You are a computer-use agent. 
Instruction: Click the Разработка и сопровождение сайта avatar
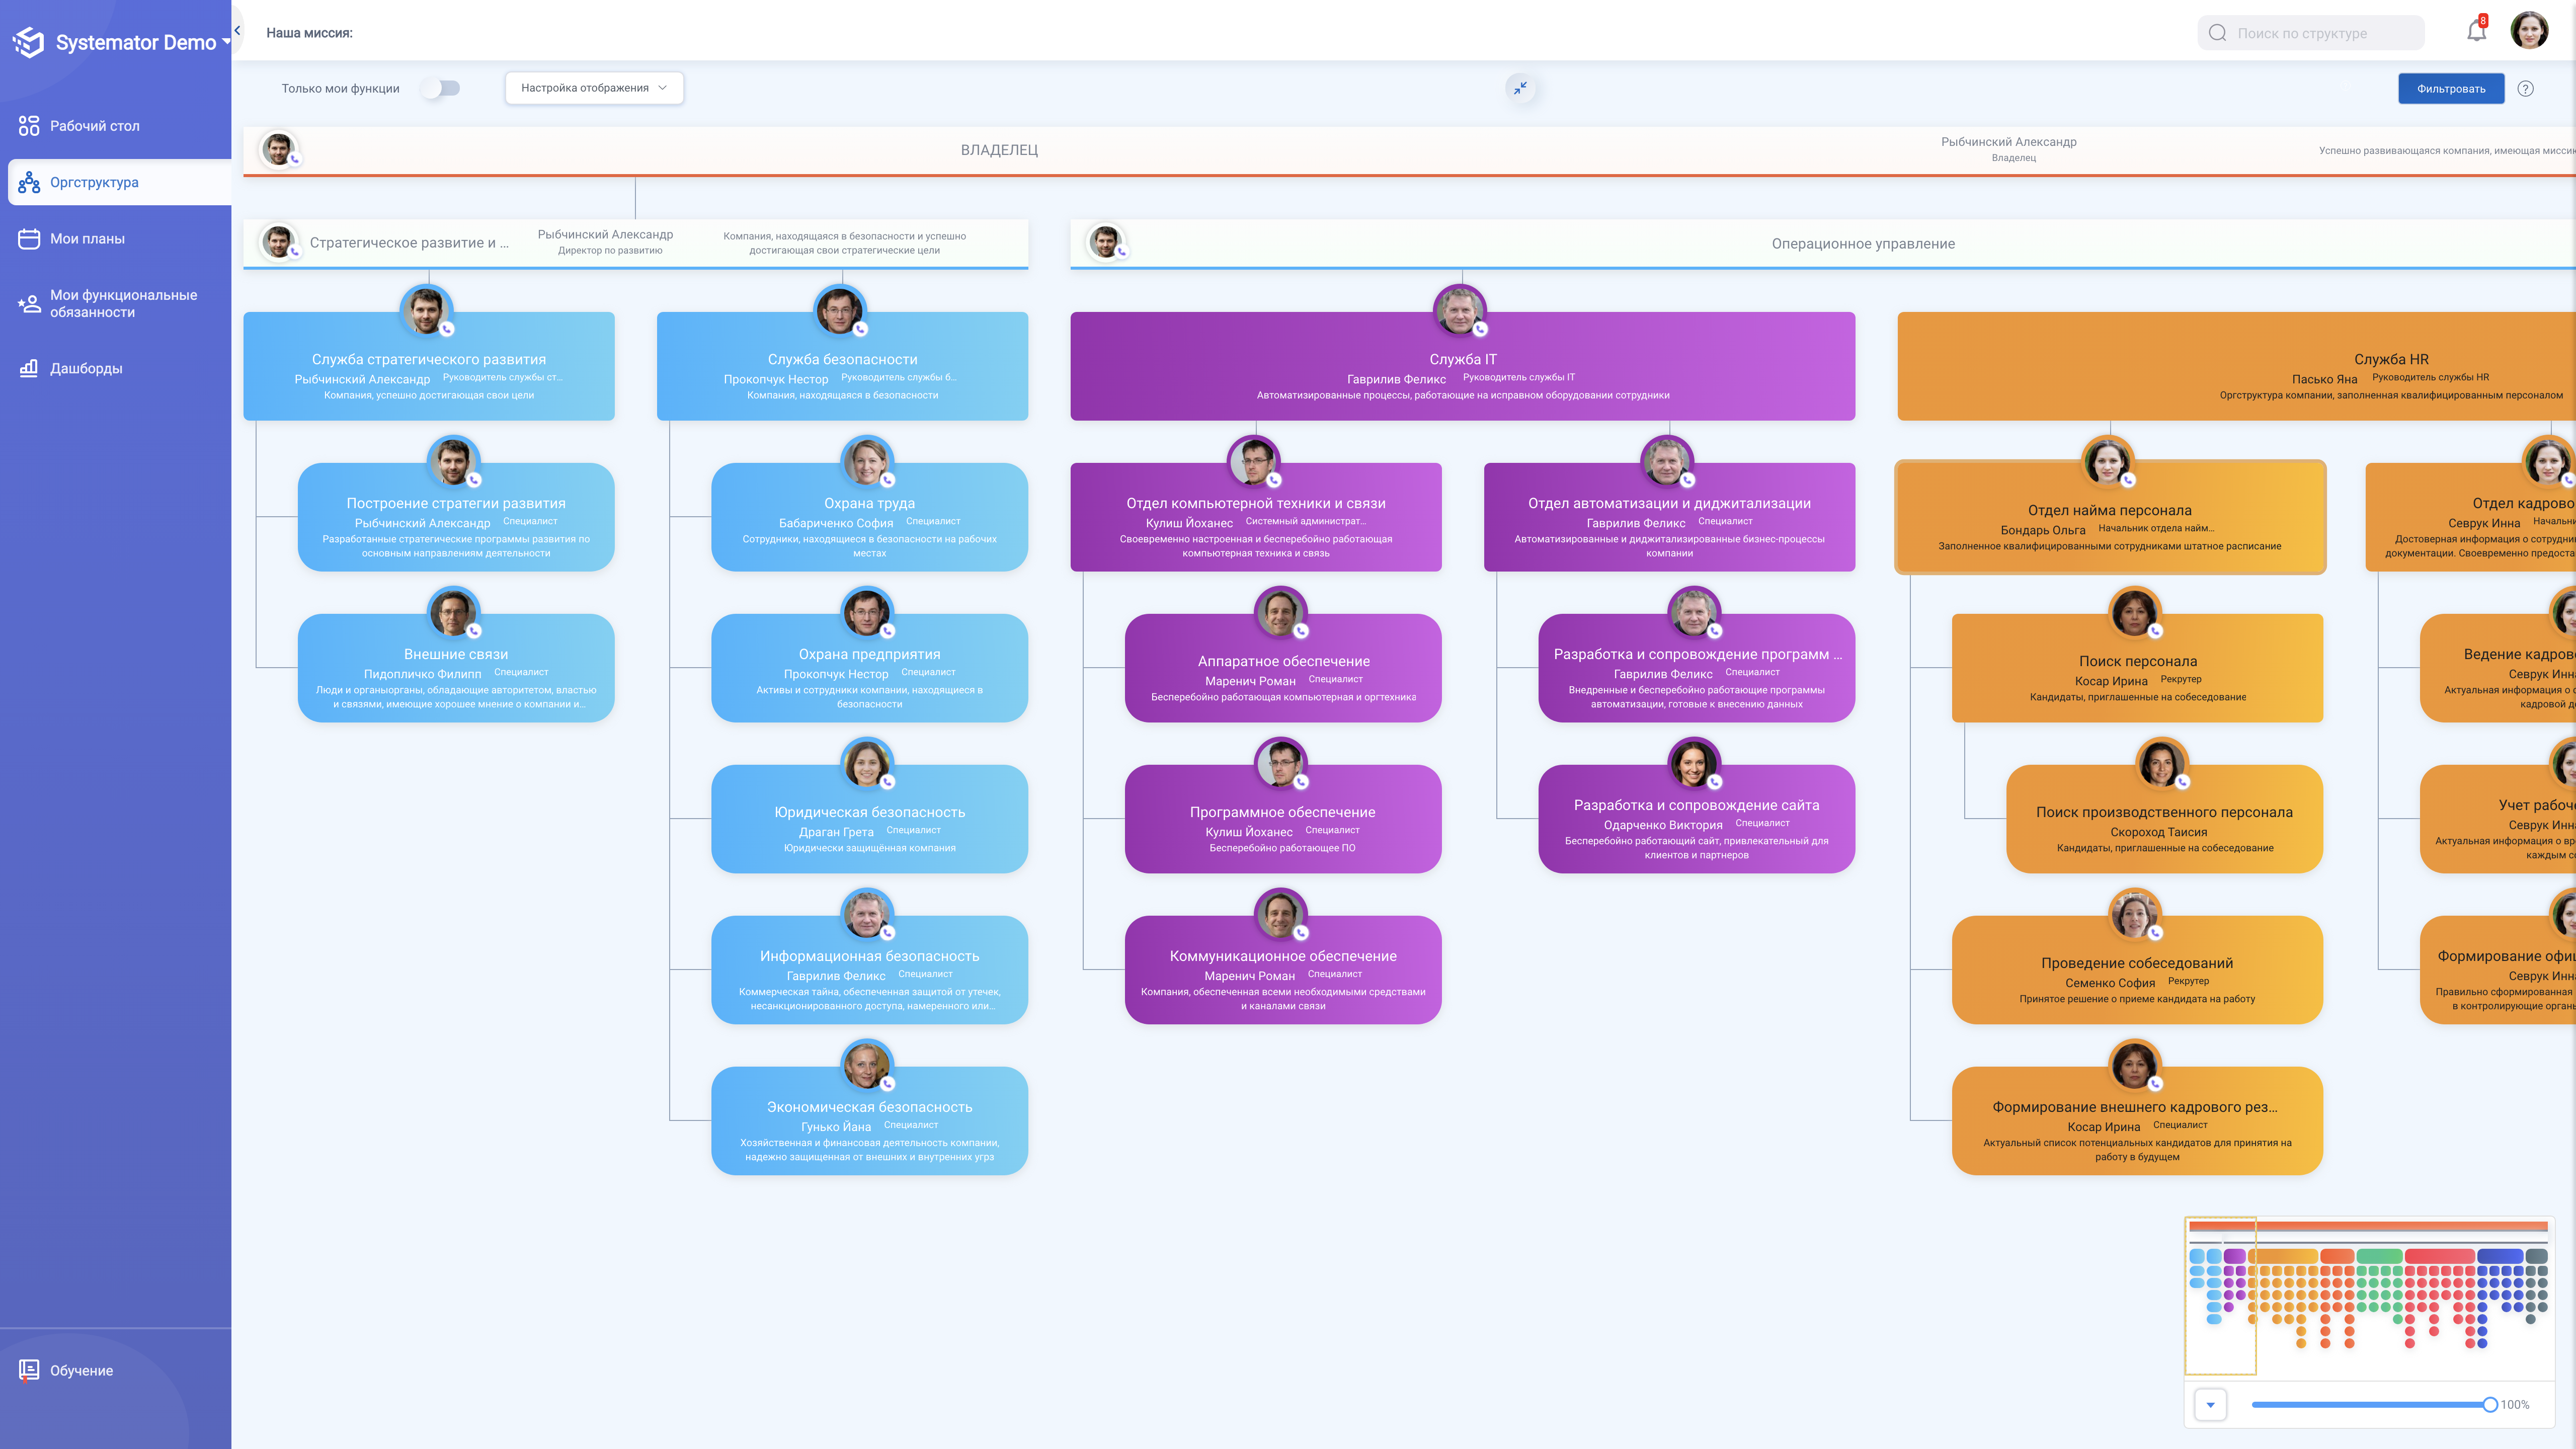(x=1694, y=764)
